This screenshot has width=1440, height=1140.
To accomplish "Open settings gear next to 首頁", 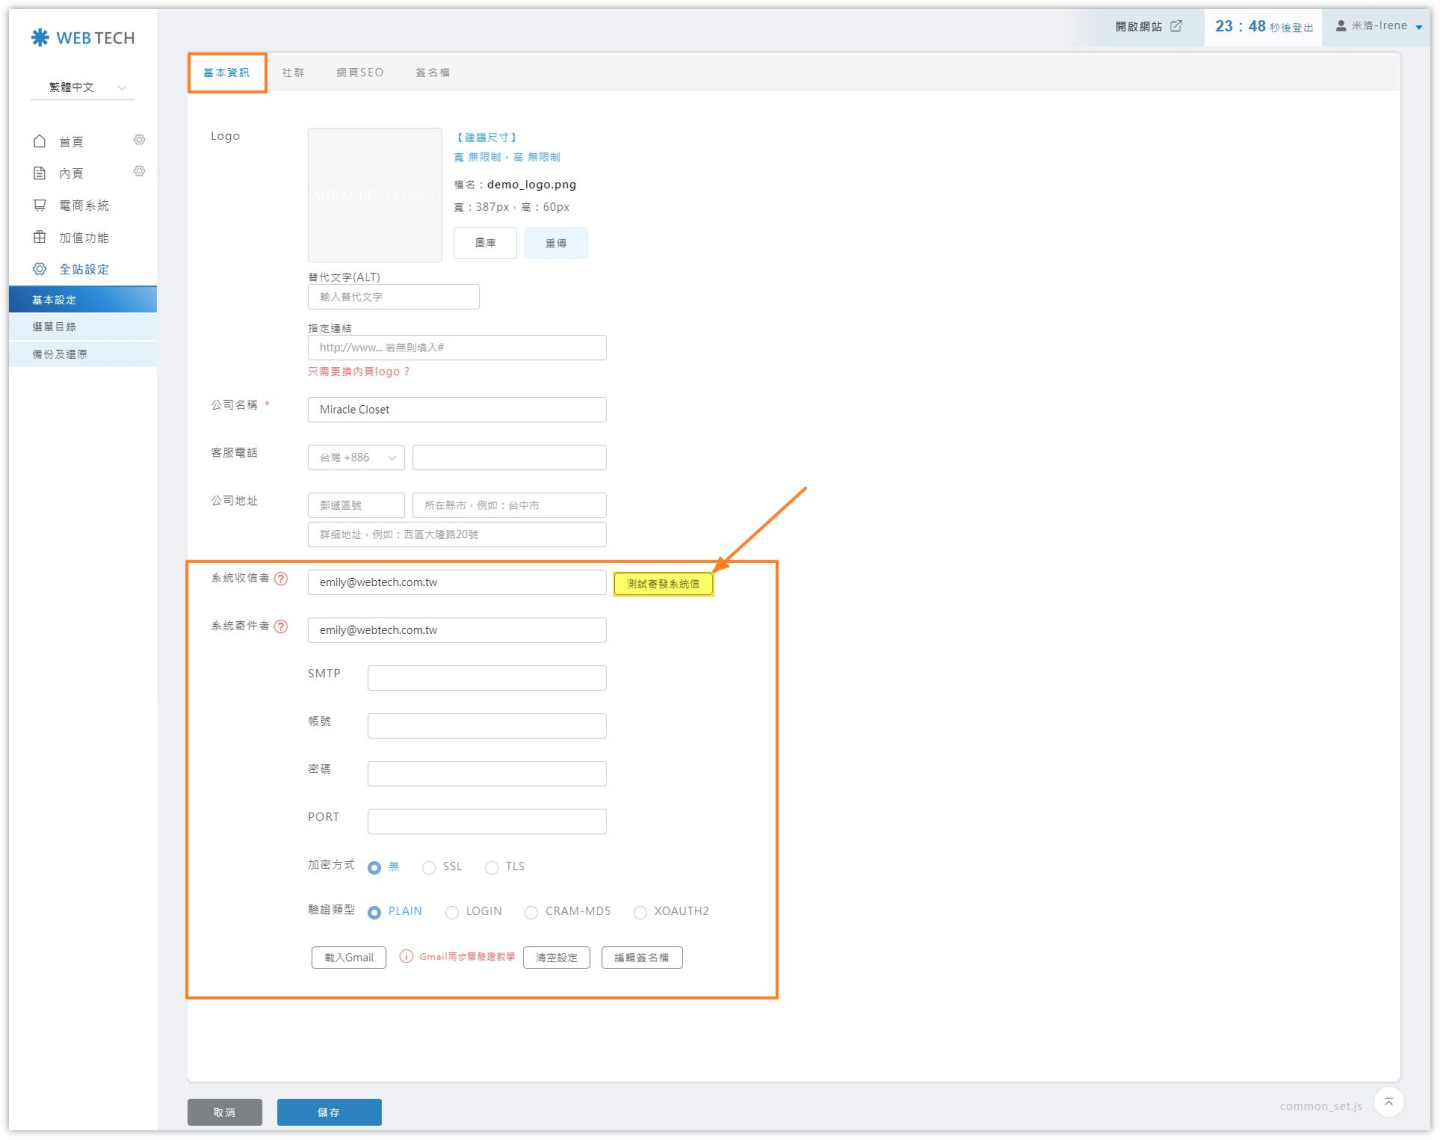I will [139, 140].
